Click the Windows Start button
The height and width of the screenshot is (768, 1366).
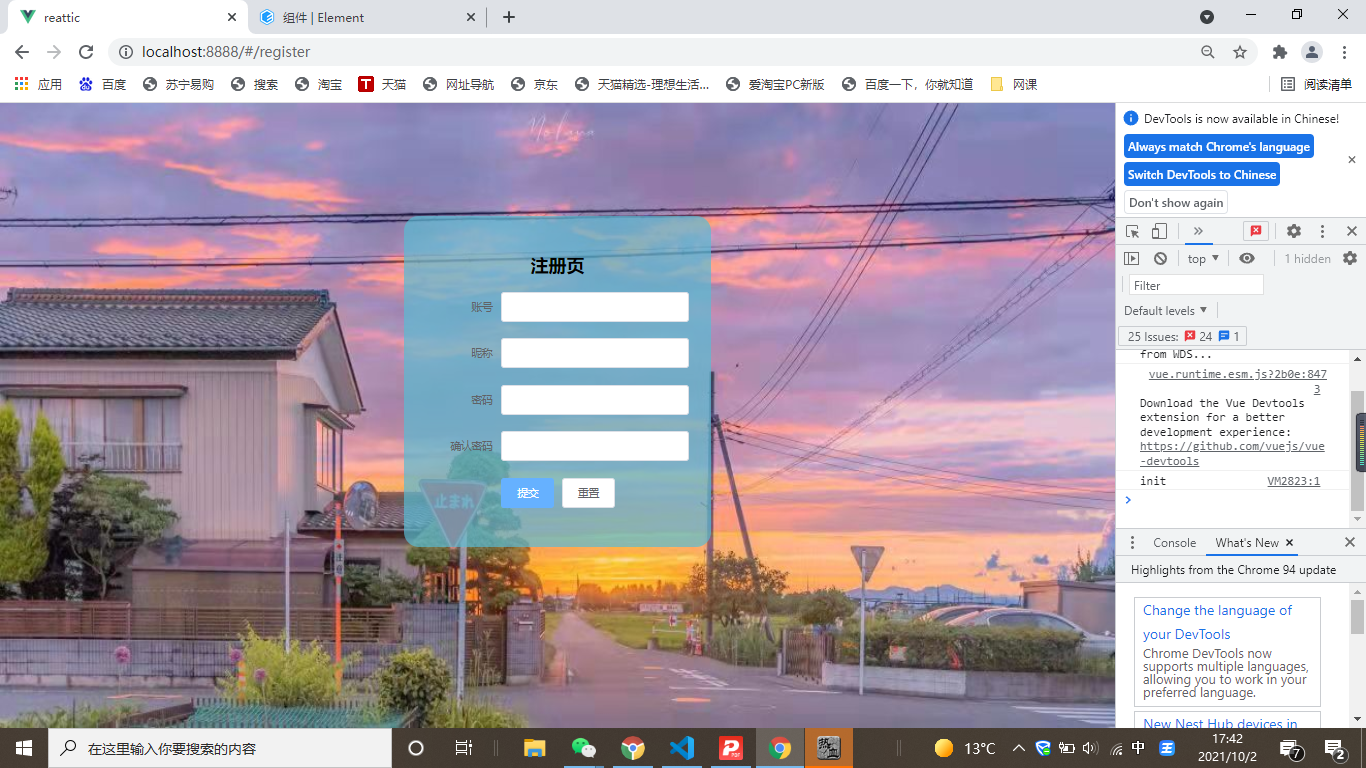coord(24,748)
